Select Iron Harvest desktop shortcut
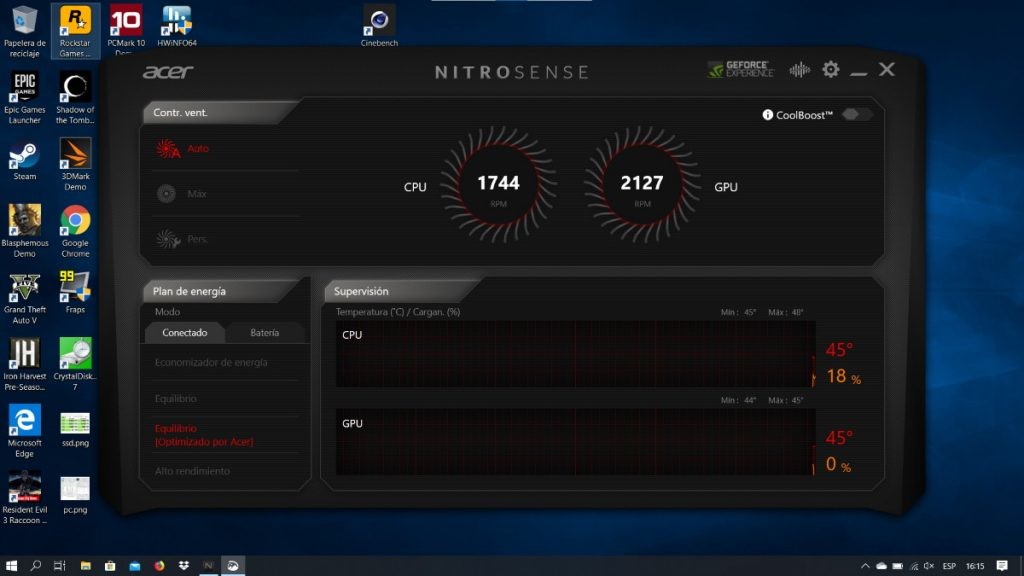The image size is (1024, 576). point(25,364)
